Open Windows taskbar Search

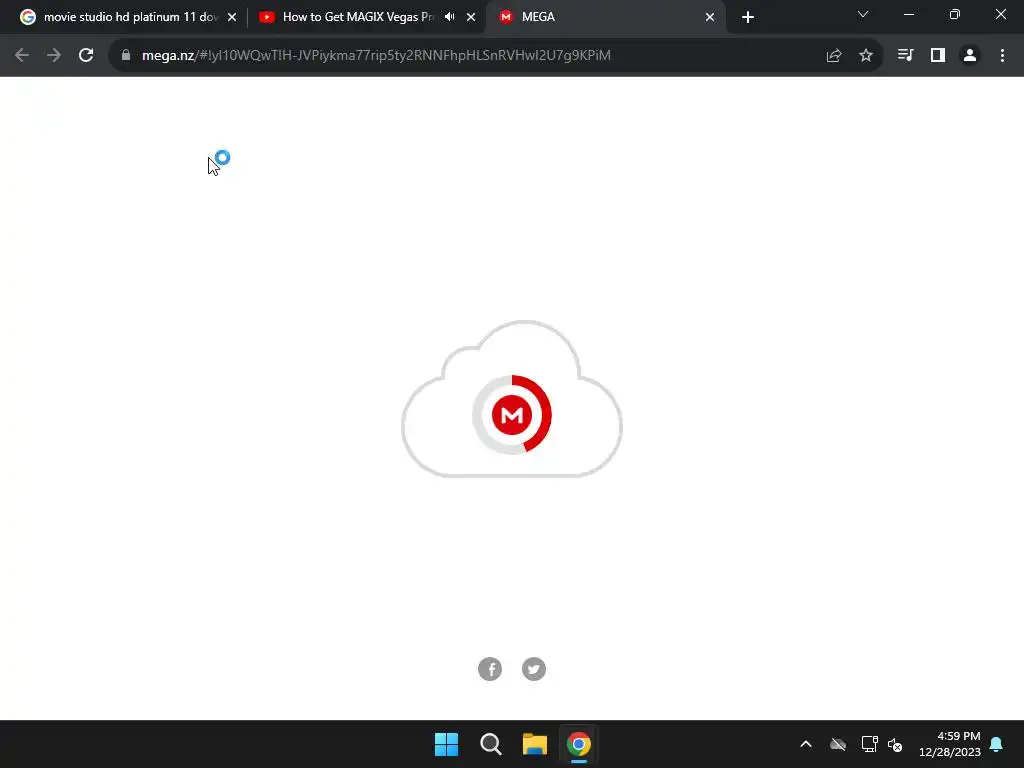tap(490, 744)
